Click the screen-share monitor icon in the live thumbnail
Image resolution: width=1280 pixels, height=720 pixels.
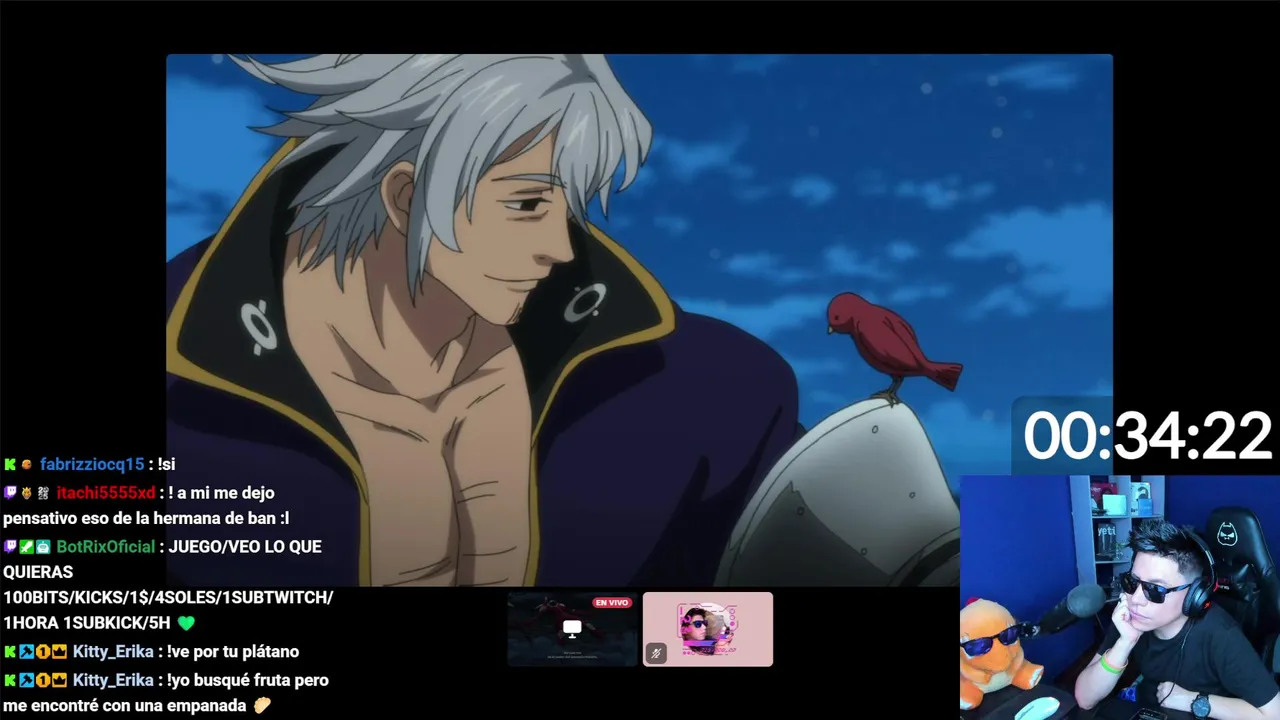572,628
